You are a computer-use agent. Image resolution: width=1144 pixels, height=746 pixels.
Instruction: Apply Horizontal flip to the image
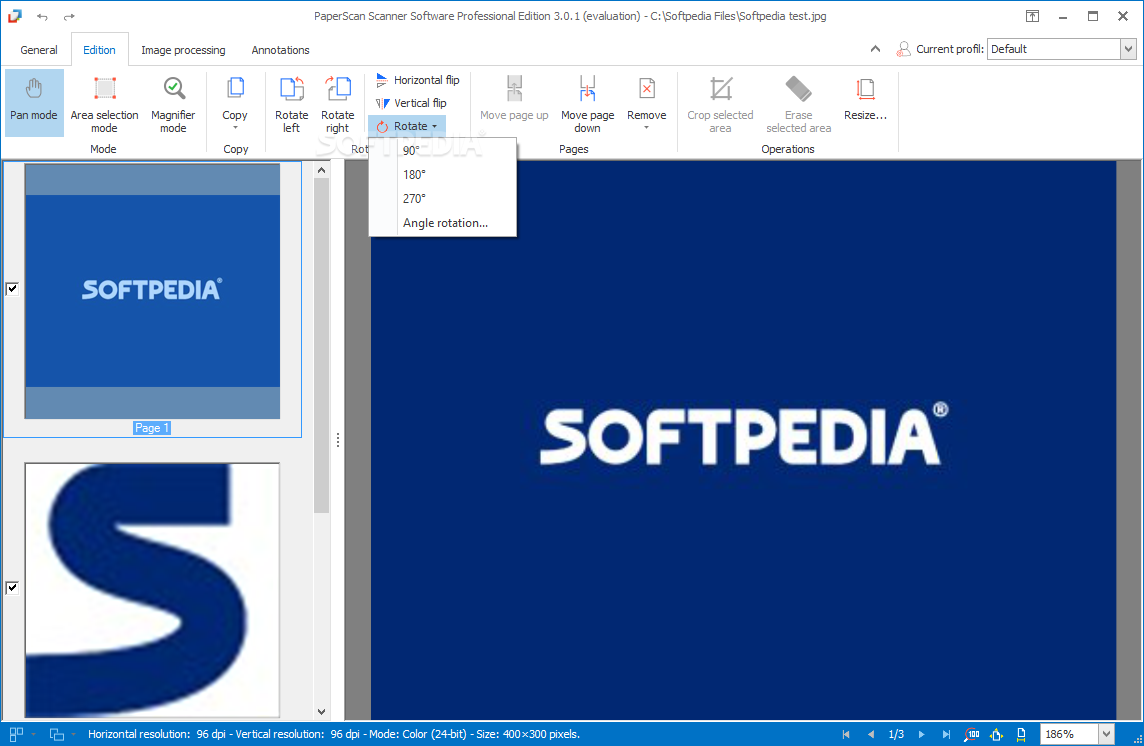pos(417,80)
